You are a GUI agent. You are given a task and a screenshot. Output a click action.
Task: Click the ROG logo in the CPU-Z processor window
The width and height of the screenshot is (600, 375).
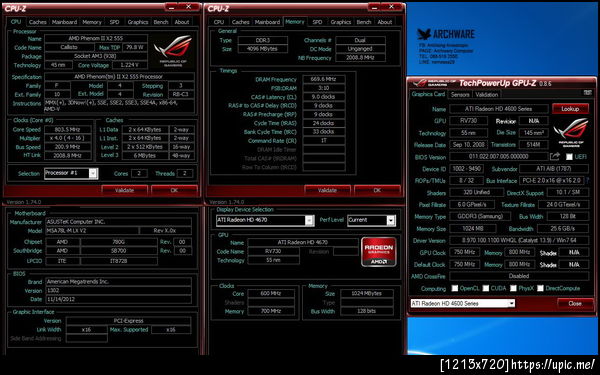[173, 51]
